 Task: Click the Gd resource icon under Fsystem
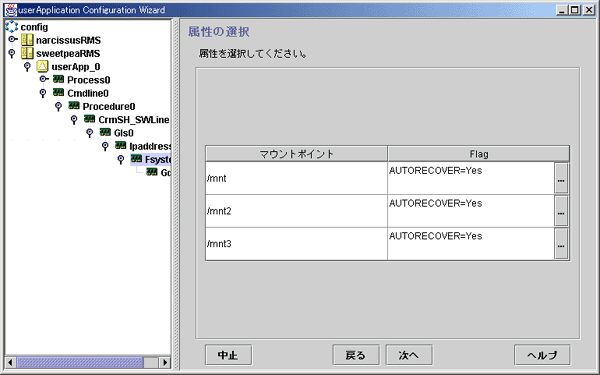(152, 172)
